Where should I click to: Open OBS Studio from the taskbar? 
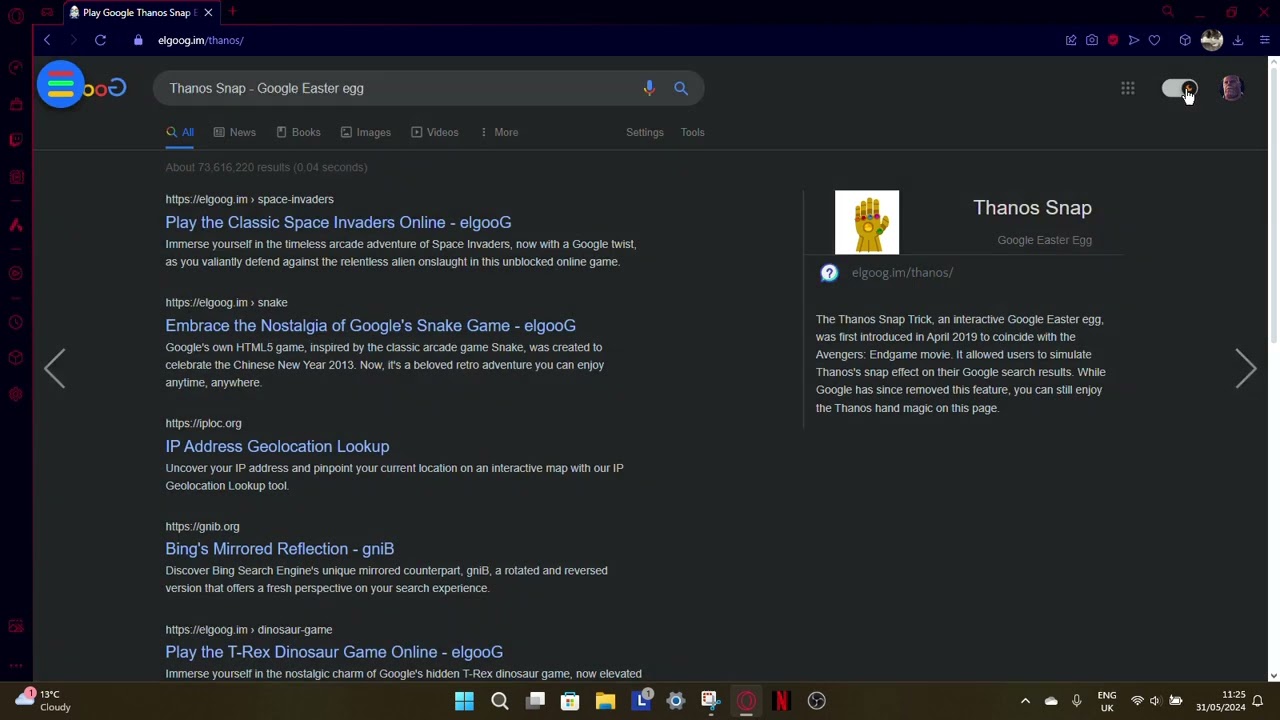[817, 701]
